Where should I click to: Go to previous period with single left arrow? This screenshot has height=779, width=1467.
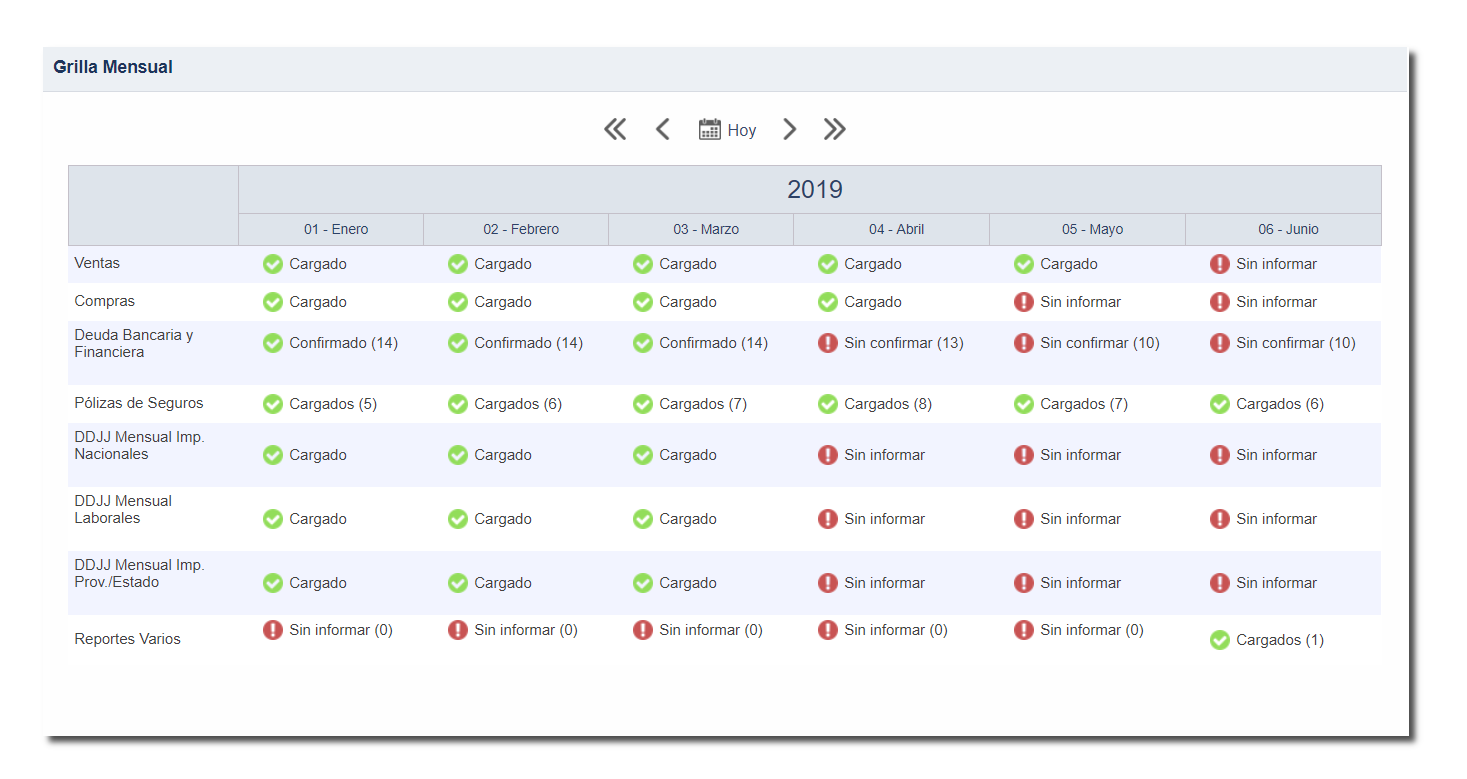(662, 129)
